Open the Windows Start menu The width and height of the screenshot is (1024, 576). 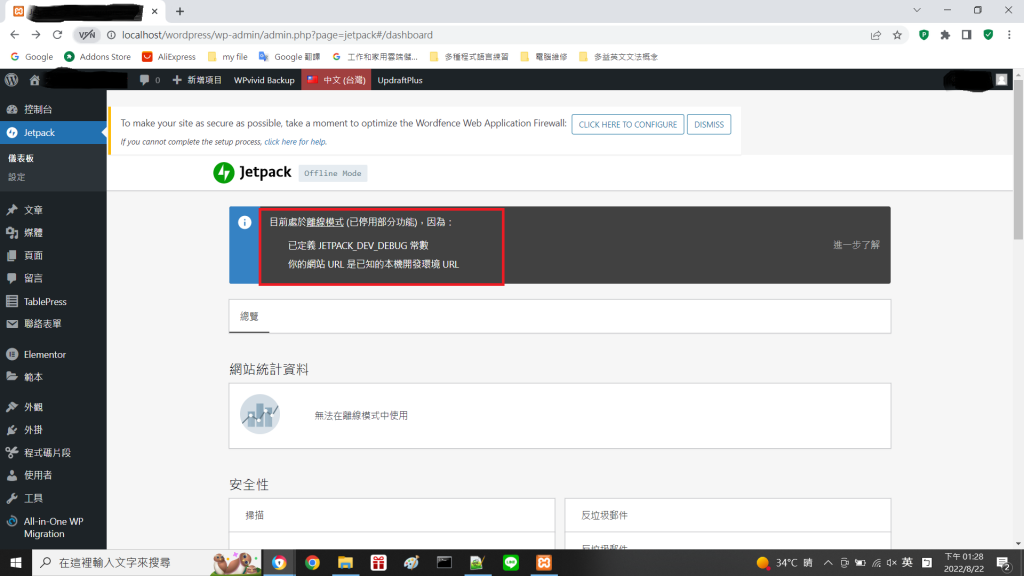tap(16, 562)
